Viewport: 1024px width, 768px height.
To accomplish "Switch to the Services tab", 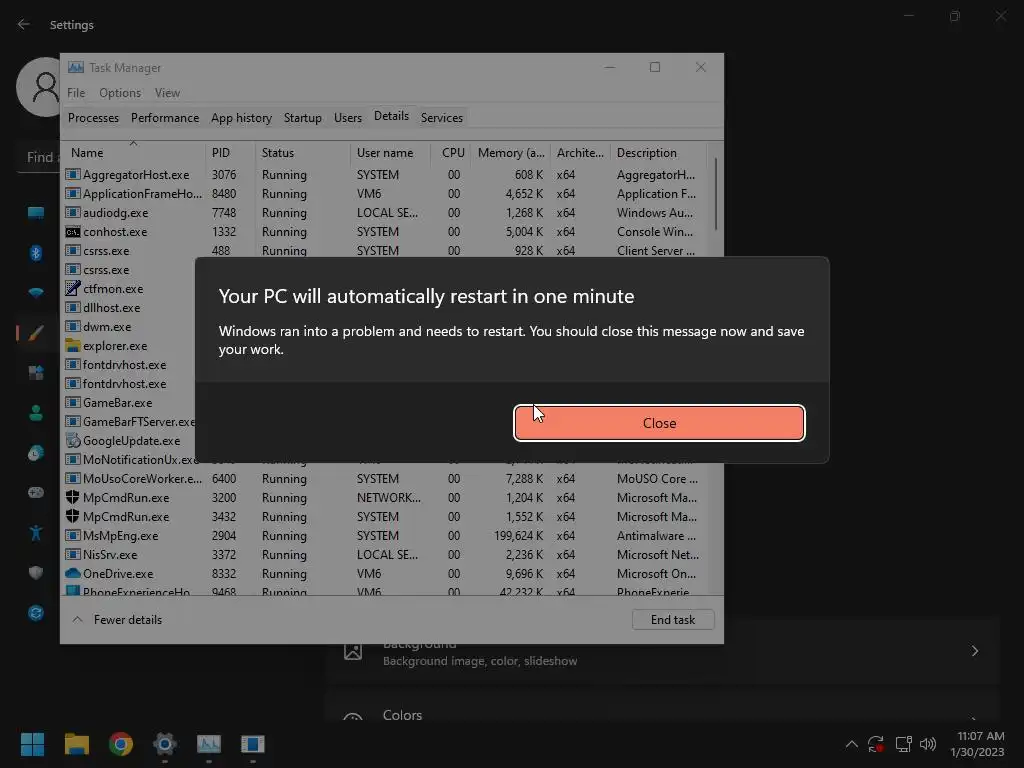I will pyautogui.click(x=441, y=118).
